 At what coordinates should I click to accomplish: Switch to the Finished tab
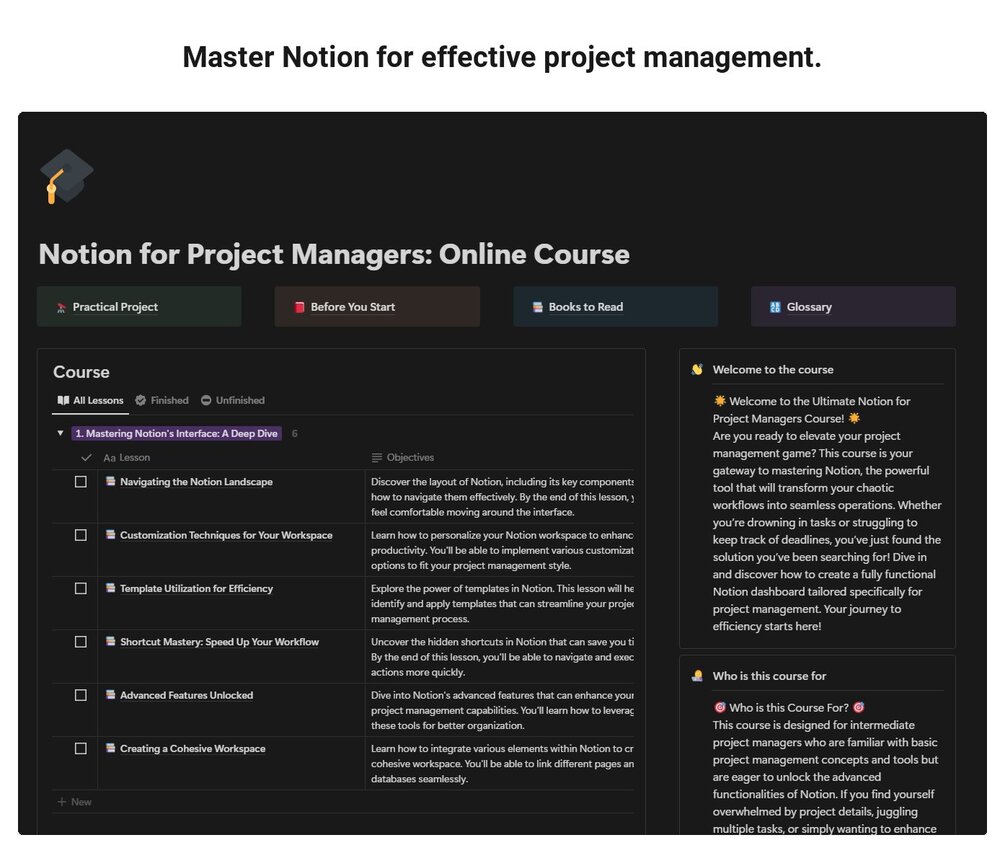[162, 400]
